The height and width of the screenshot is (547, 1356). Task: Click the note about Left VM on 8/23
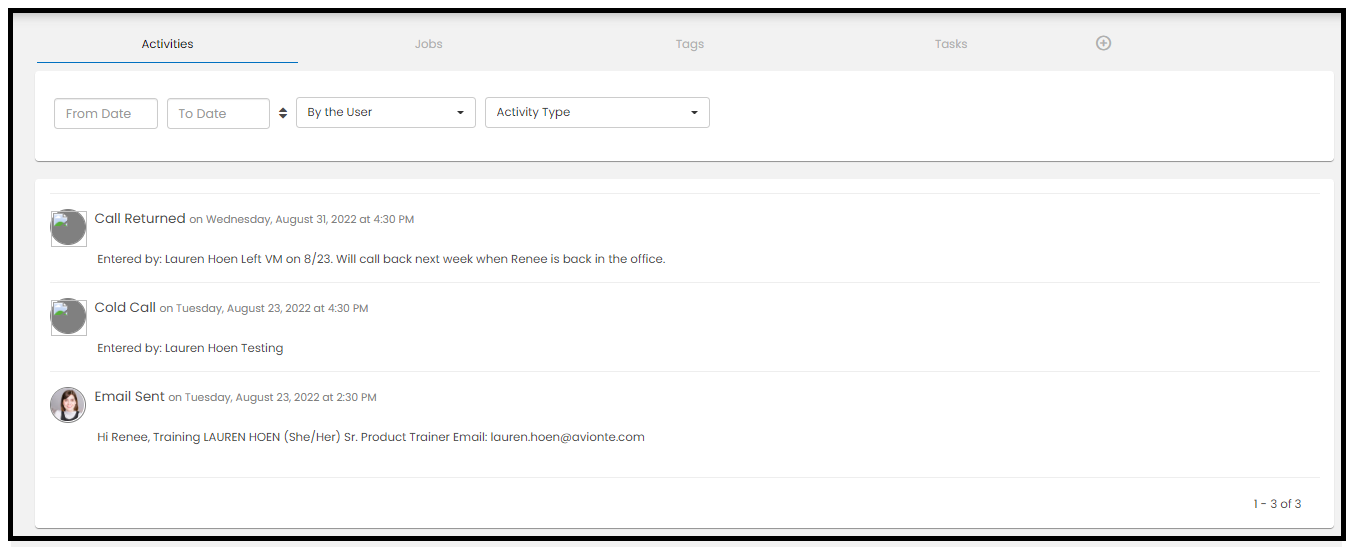[381, 259]
